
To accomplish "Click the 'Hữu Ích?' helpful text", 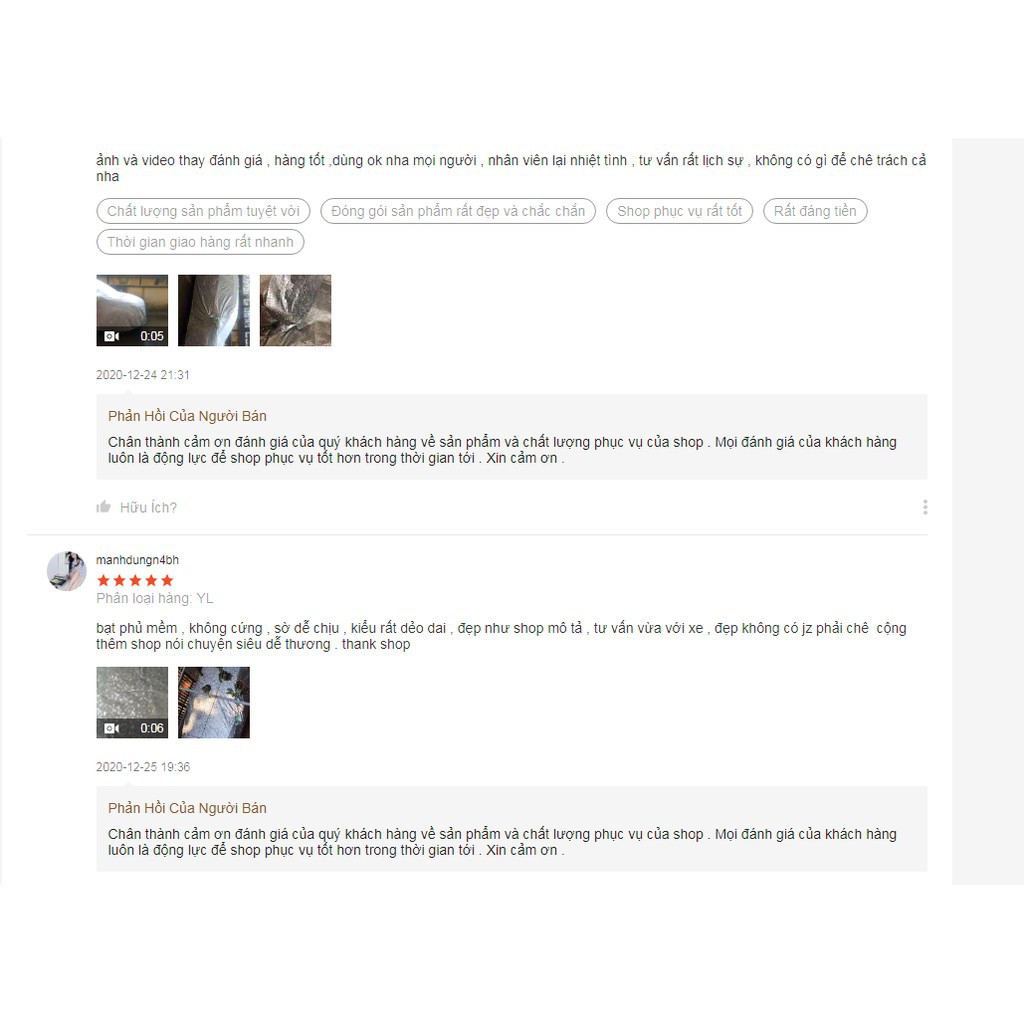I will click(x=148, y=507).
